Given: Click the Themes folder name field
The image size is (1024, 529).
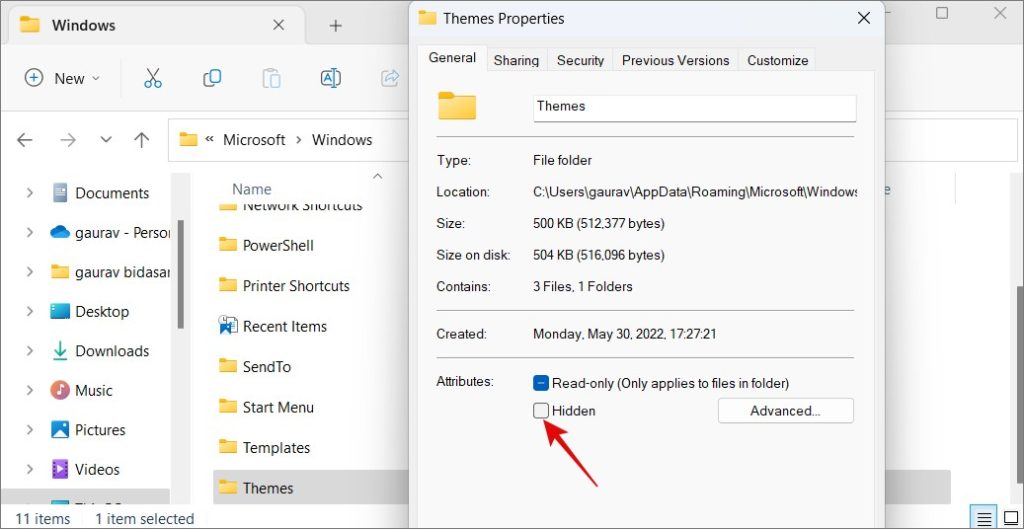Looking at the screenshot, I should [695, 108].
